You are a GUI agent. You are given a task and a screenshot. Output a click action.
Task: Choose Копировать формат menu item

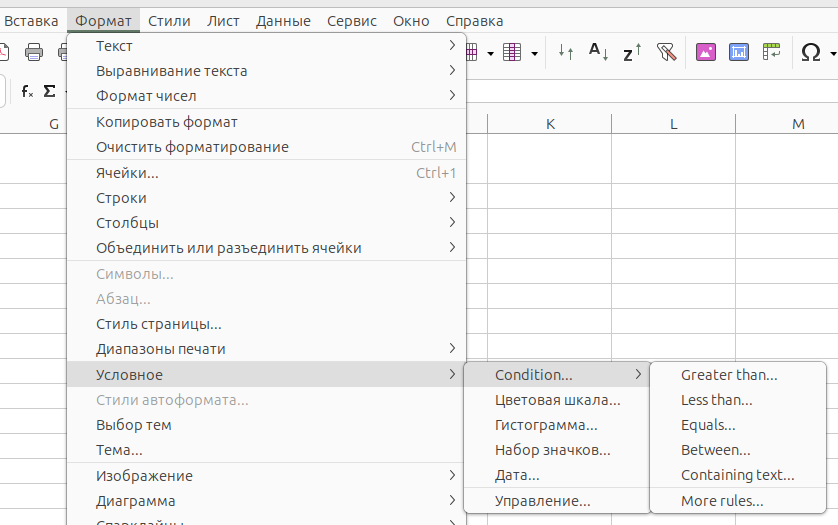pos(267,122)
